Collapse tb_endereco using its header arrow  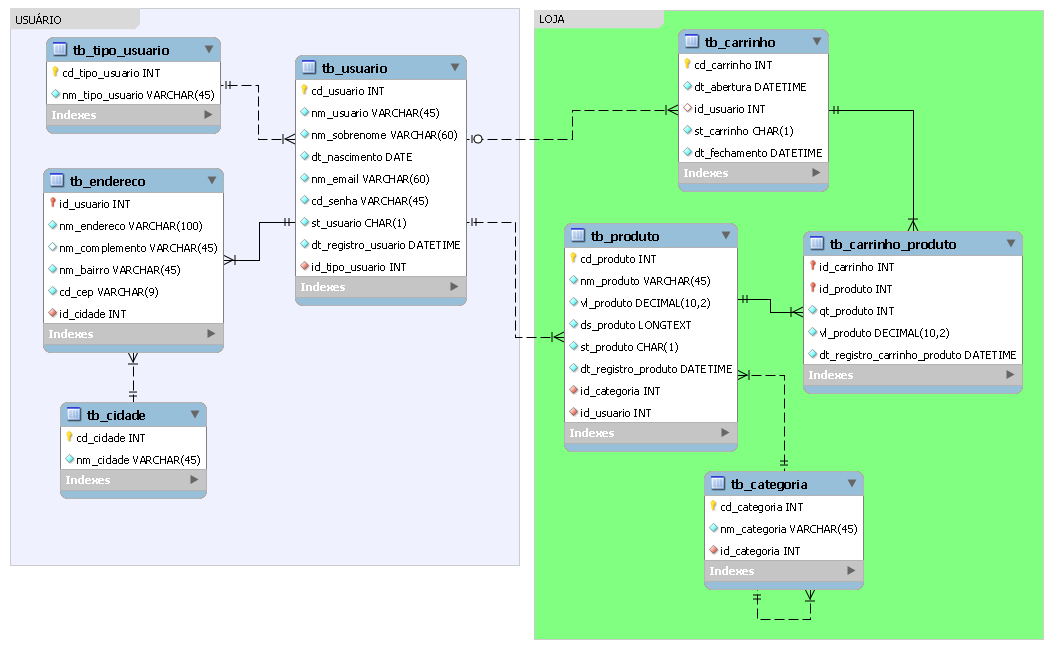[x=211, y=181]
